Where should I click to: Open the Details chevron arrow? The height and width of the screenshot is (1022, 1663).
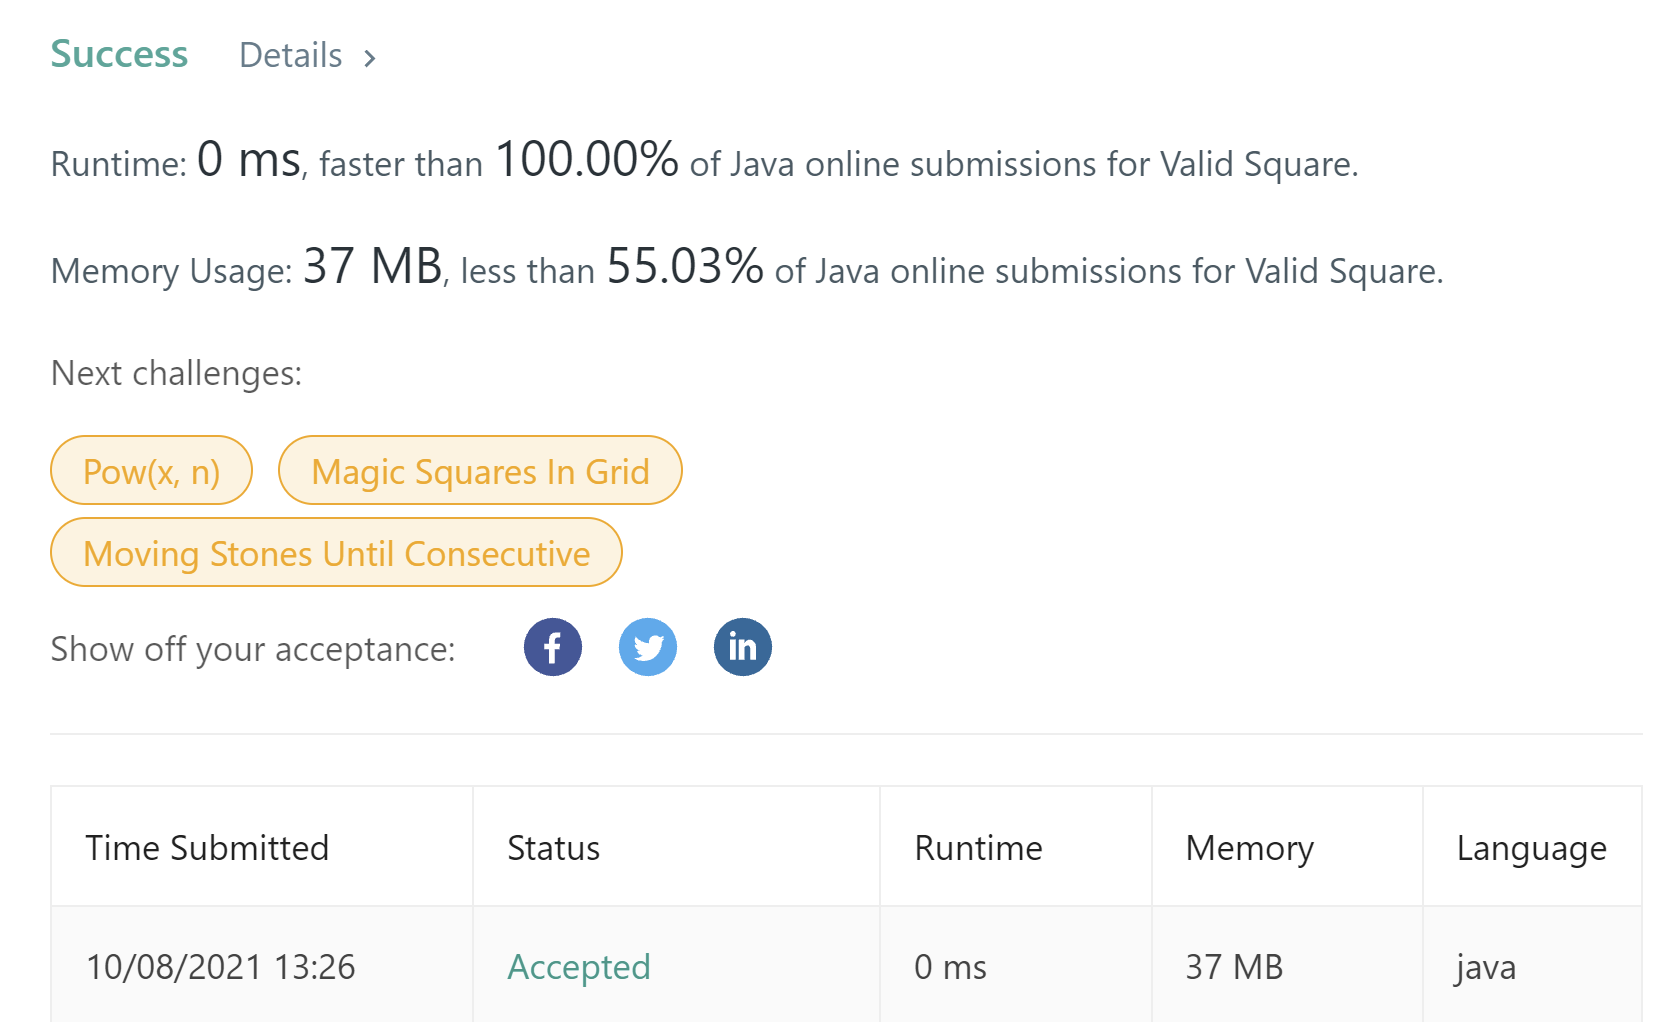370,58
